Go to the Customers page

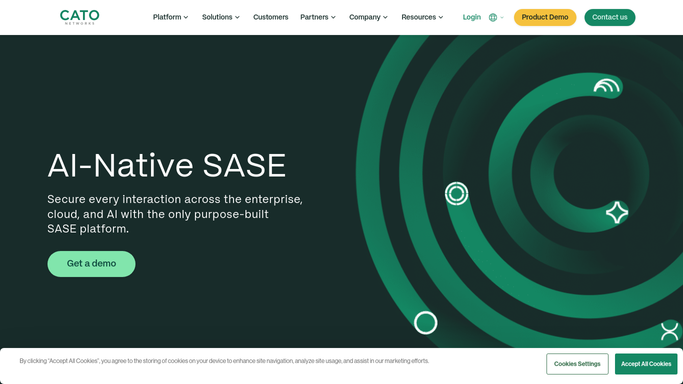270,17
